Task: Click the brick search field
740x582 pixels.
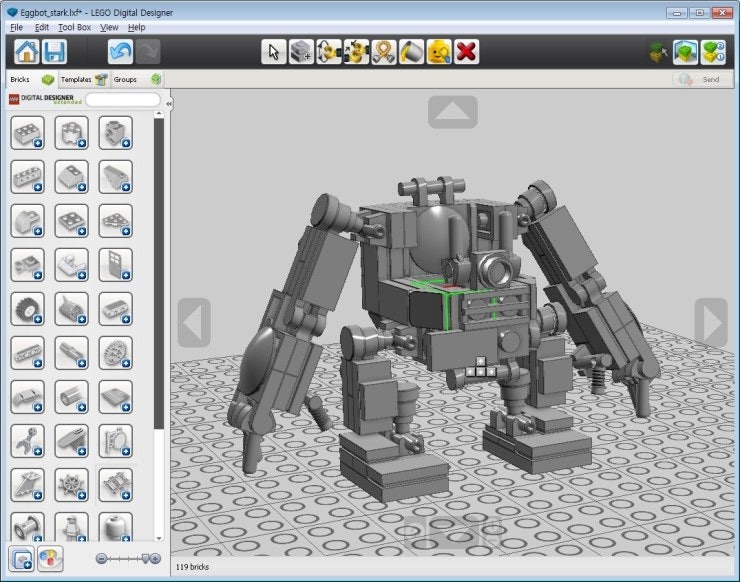Action: [x=123, y=100]
